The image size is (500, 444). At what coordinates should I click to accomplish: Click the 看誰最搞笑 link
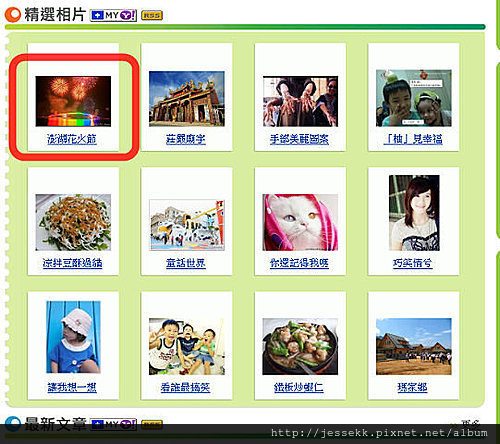tap(185, 387)
